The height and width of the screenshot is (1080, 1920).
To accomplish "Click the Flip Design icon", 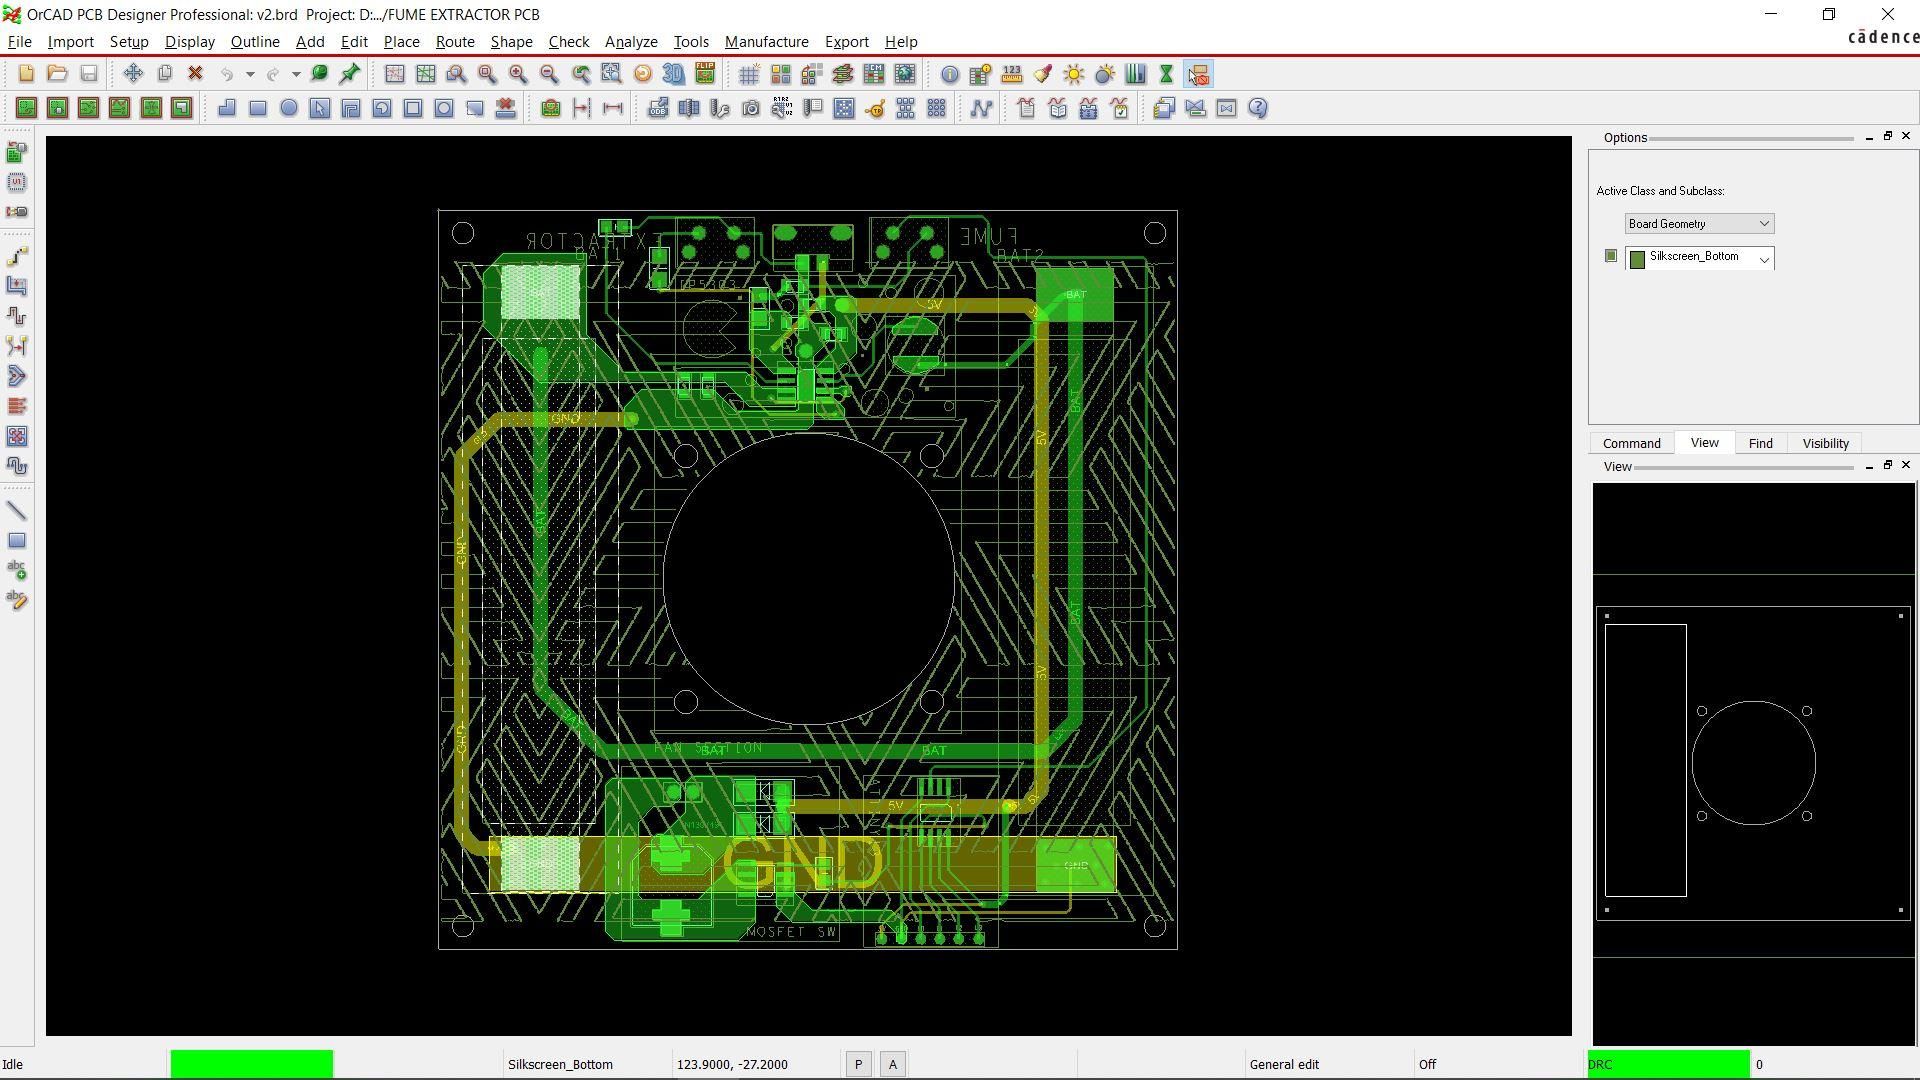I will 705,74.
